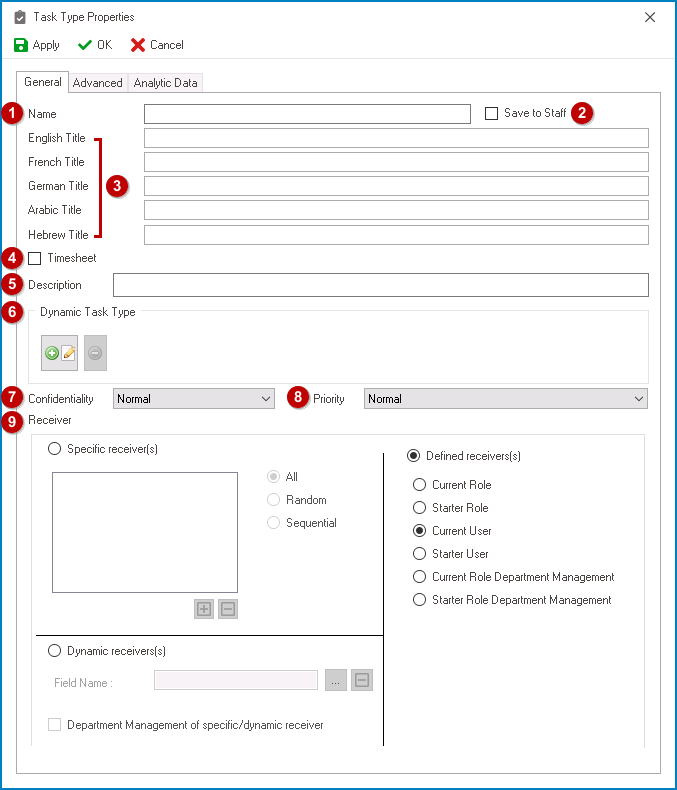Clear the dynamic receiver Field Name
677x790 pixels.
coord(362,680)
